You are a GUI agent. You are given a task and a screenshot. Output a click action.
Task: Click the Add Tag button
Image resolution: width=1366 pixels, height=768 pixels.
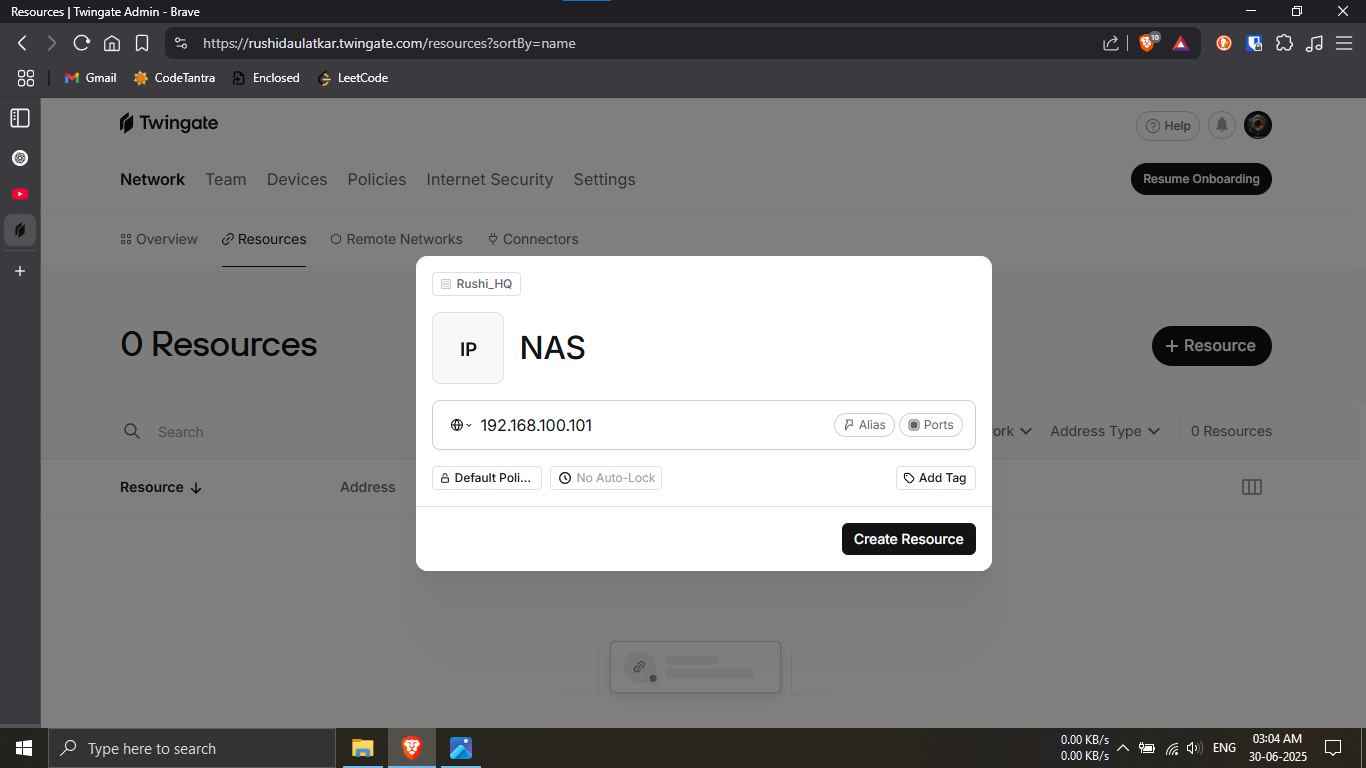tap(935, 478)
